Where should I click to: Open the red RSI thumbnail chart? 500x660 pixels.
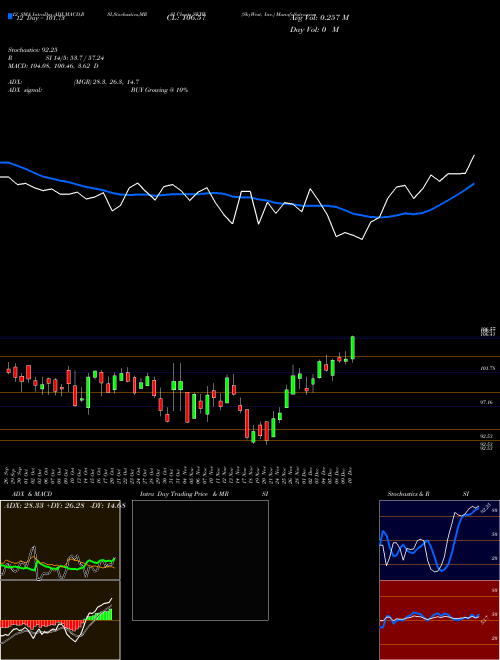pos(439,620)
